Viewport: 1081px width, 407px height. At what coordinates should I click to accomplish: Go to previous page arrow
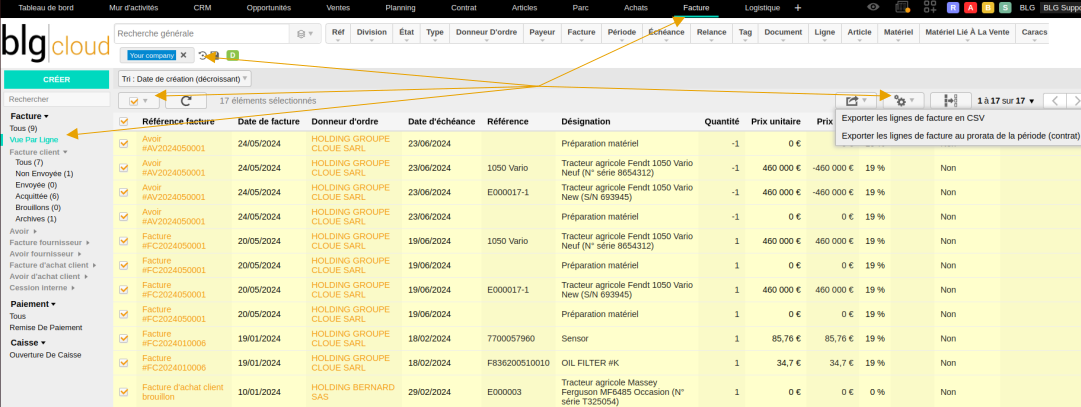(x=1054, y=101)
